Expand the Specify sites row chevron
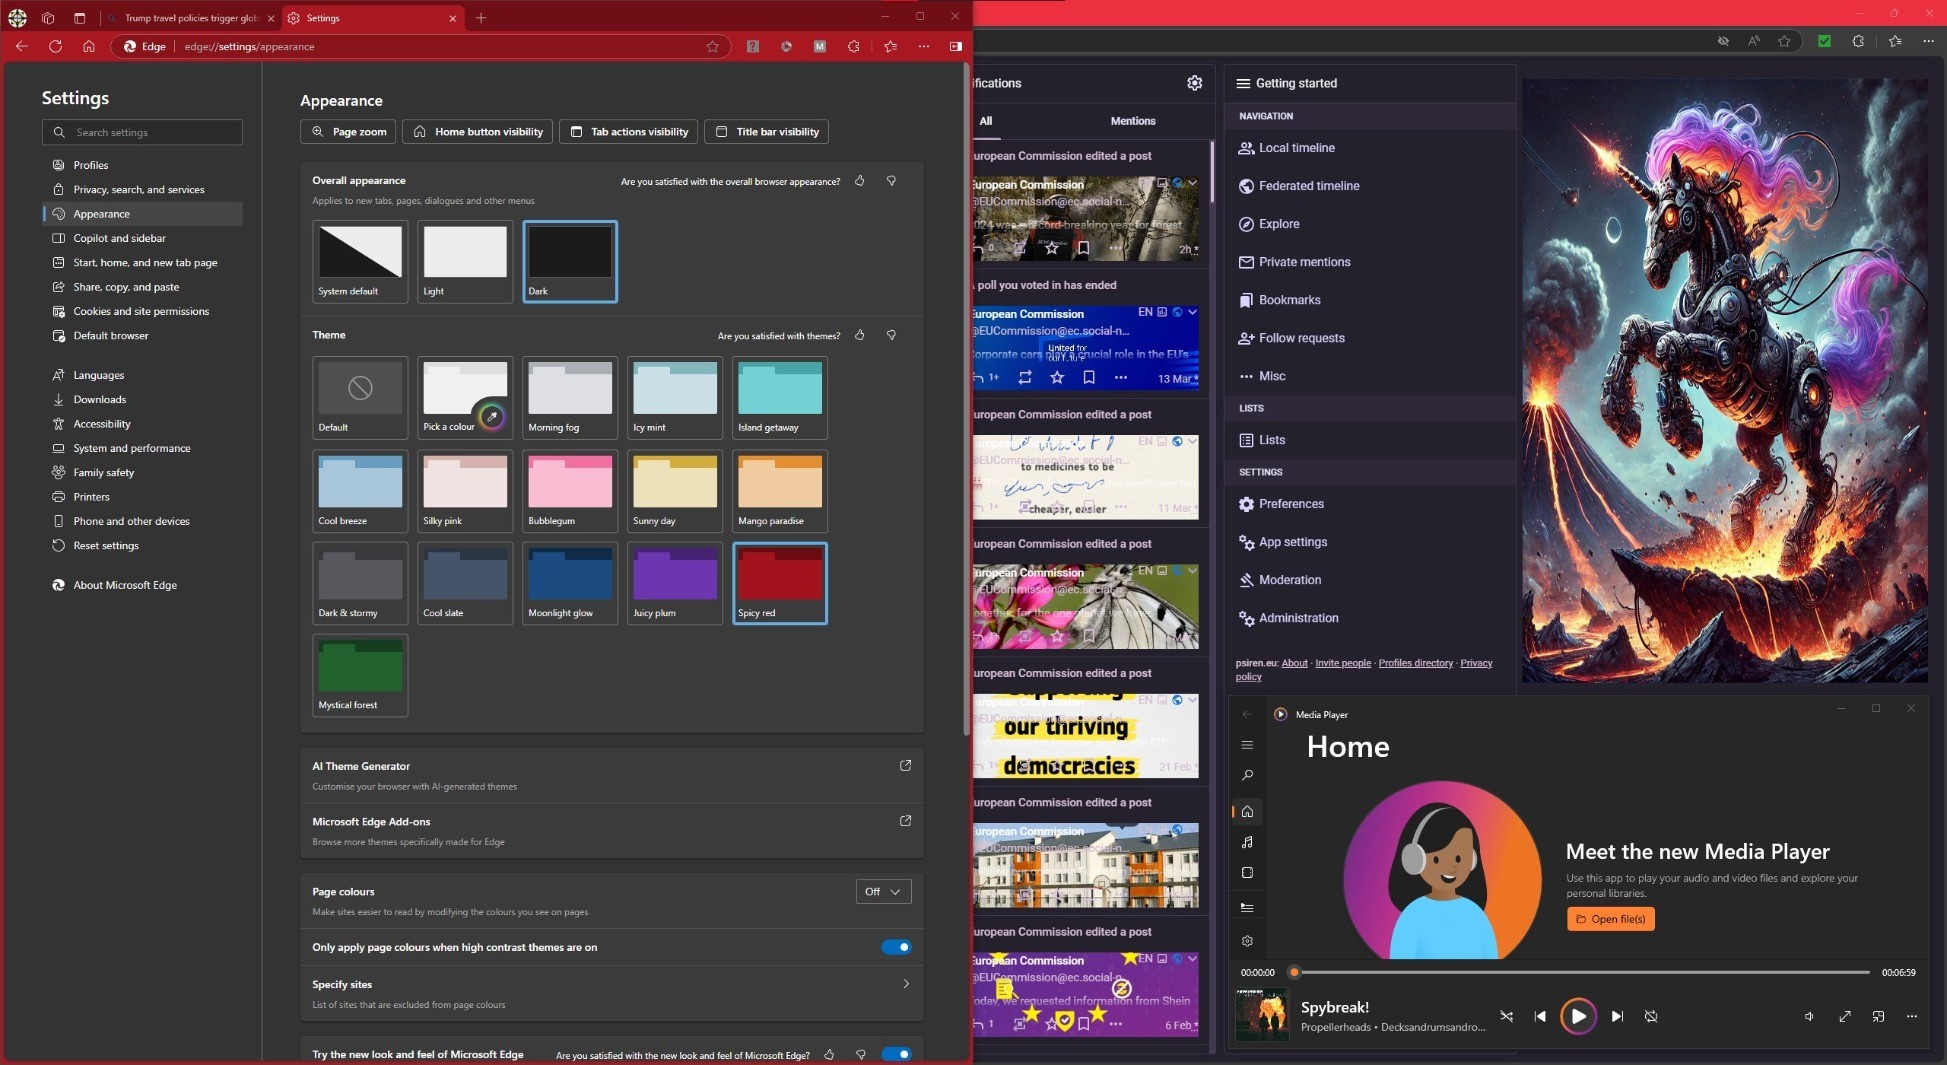The height and width of the screenshot is (1065, 1947). tap(906, 984)
